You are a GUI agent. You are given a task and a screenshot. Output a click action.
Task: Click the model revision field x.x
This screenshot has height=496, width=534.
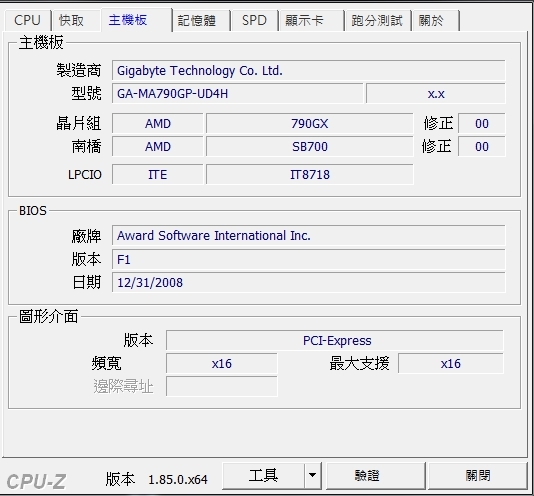click(x=436, y=93)
